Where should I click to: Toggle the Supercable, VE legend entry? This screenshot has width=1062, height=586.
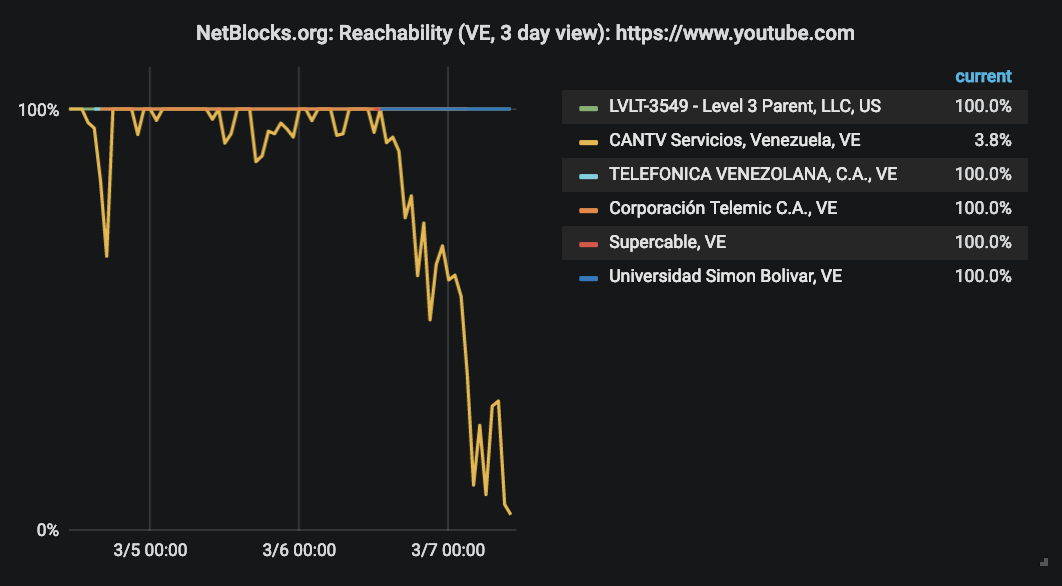coord(667,242)
